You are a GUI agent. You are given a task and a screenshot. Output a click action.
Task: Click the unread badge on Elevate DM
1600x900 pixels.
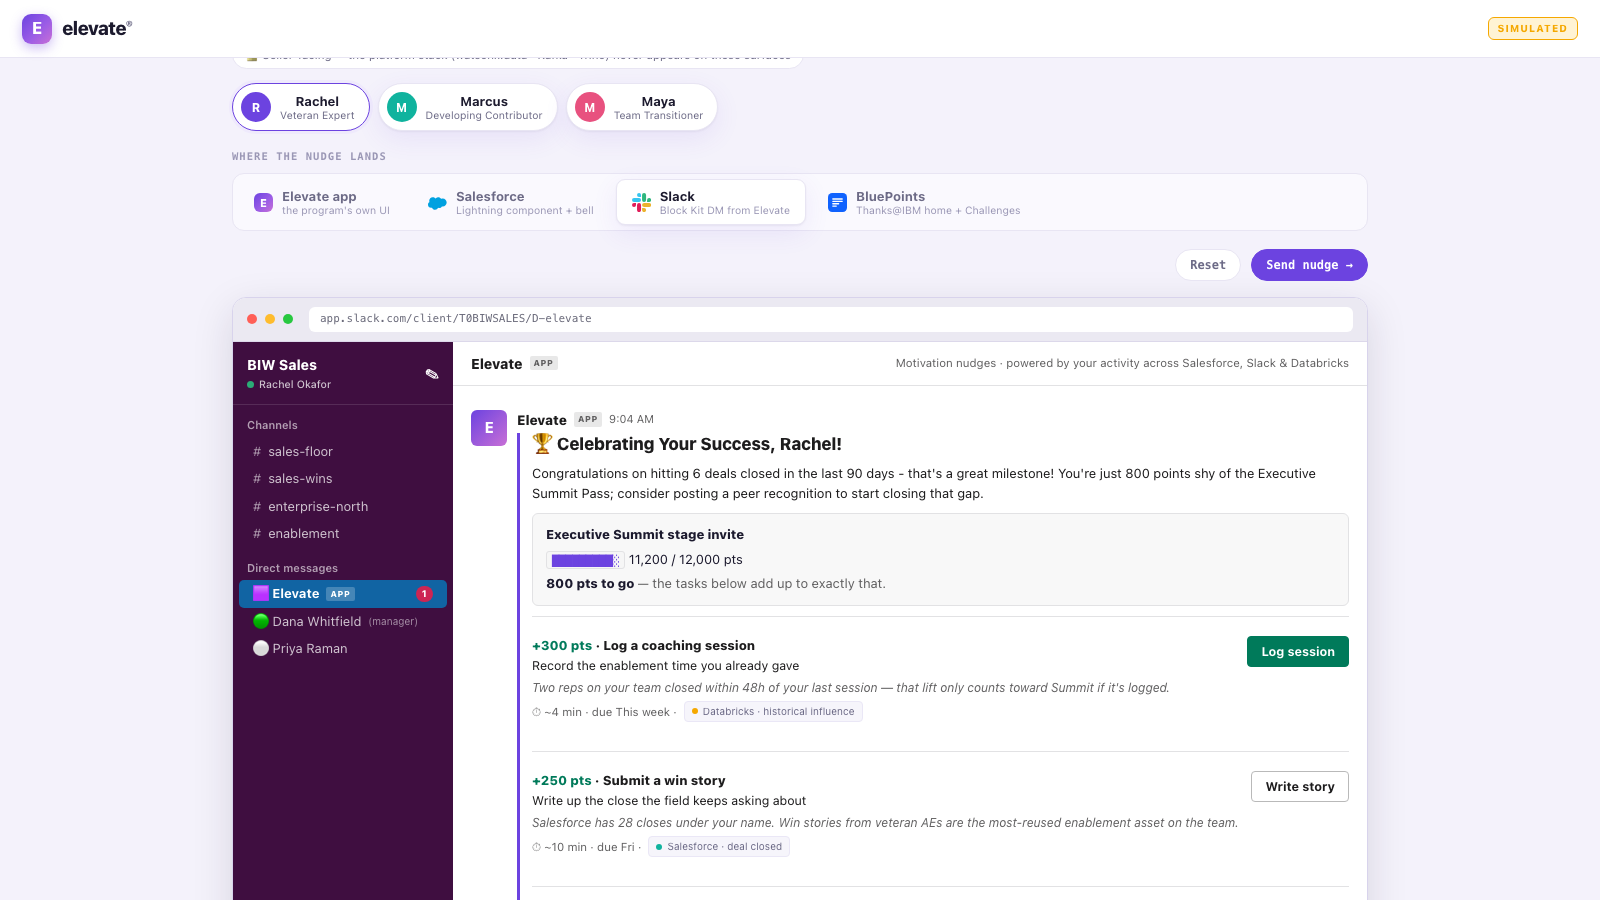(424, 594)
